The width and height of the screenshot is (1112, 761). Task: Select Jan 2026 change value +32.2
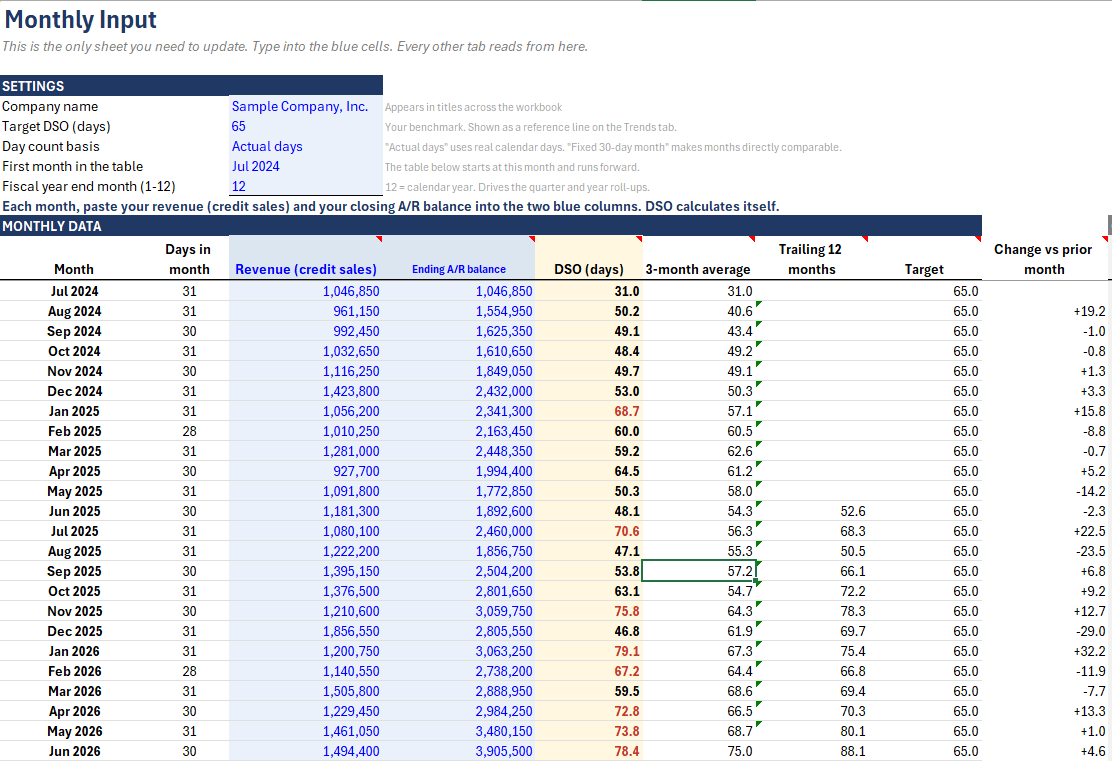pos(1046,651)
